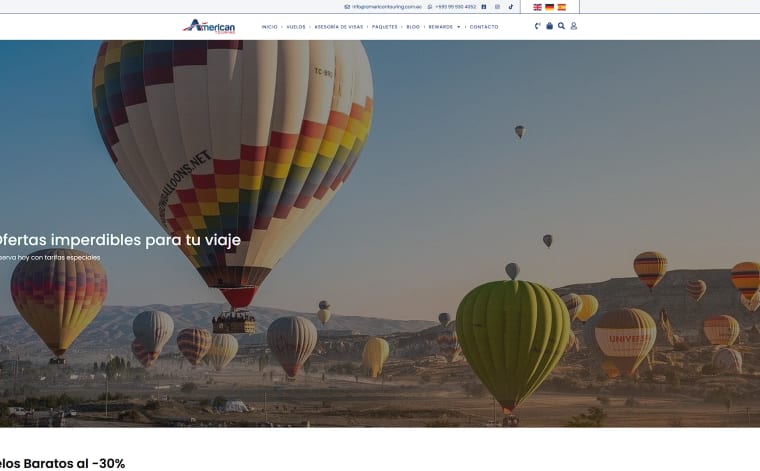Switch language with the UK flag
This screenshot has width=760, height=471.
click(537, 7)
